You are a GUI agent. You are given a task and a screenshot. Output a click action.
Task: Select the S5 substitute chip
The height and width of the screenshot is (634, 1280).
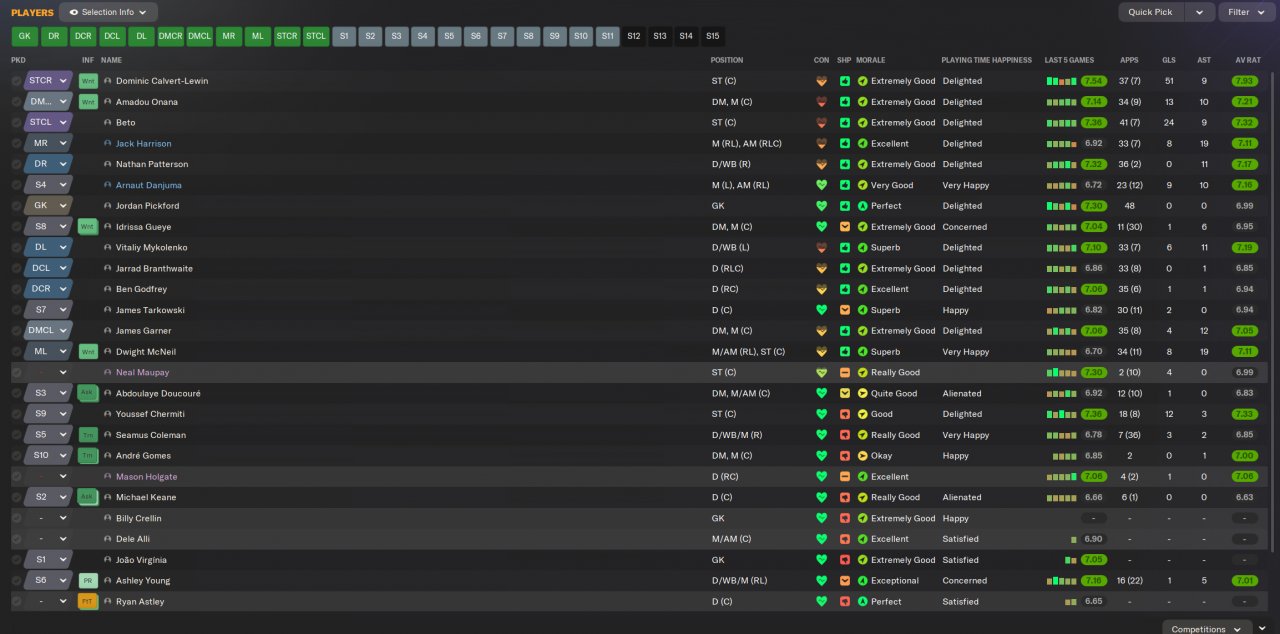450,36
